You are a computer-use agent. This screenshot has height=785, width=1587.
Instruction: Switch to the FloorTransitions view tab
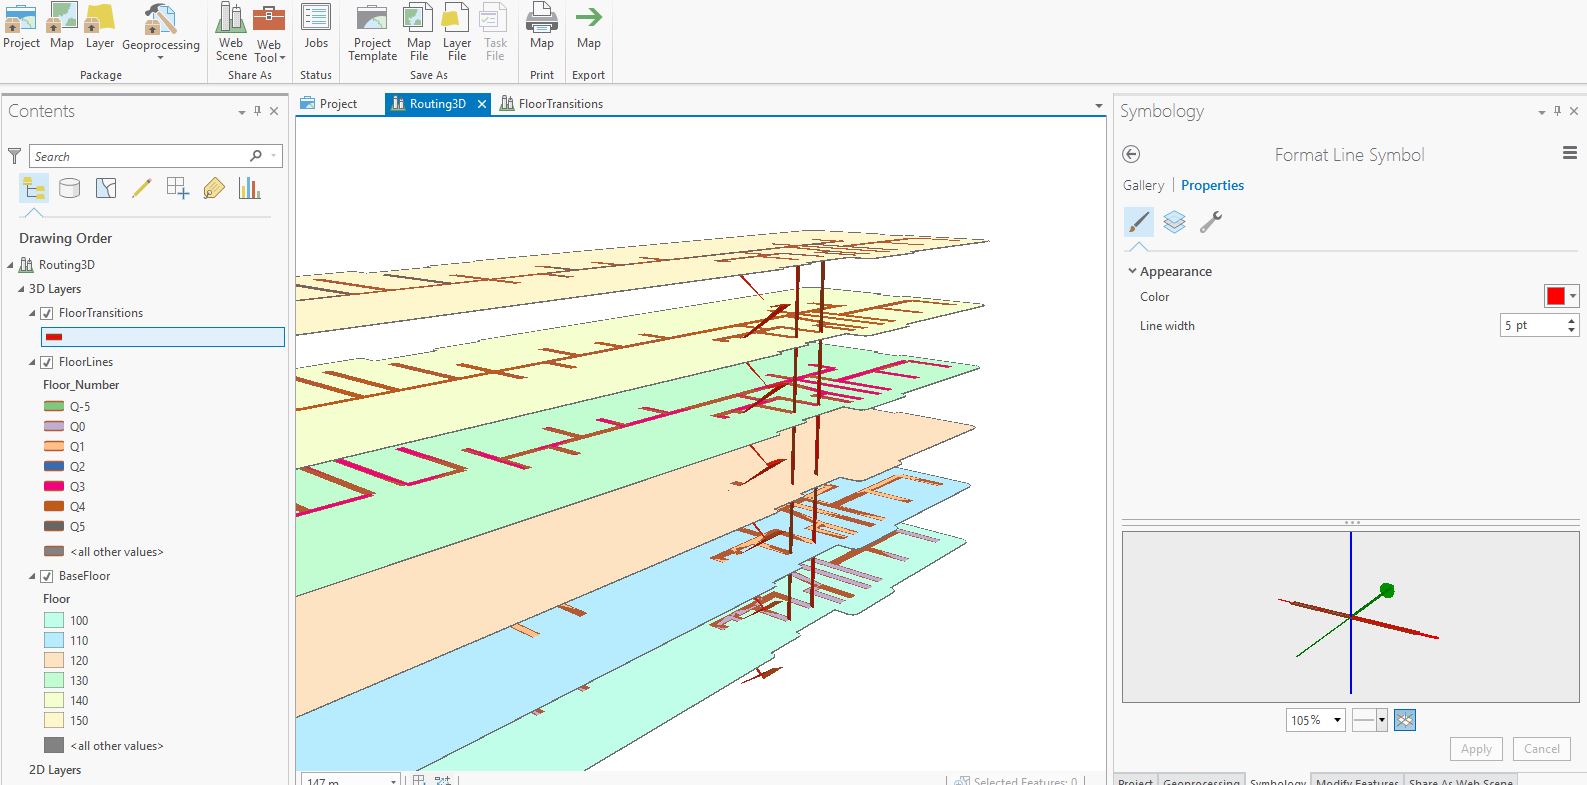[x=552, y=104]
